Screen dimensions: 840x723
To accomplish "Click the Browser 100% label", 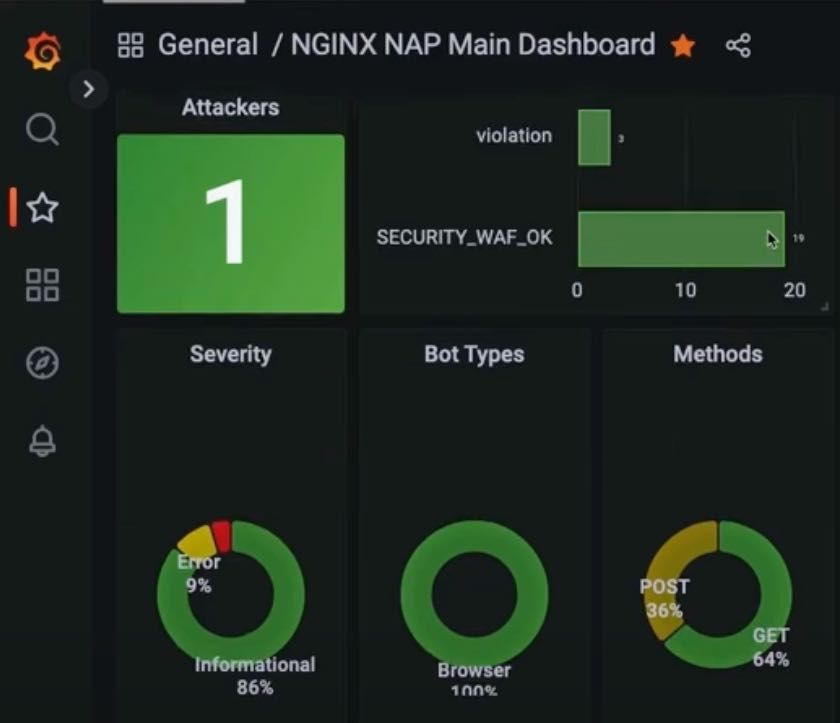I will [474, 679].
